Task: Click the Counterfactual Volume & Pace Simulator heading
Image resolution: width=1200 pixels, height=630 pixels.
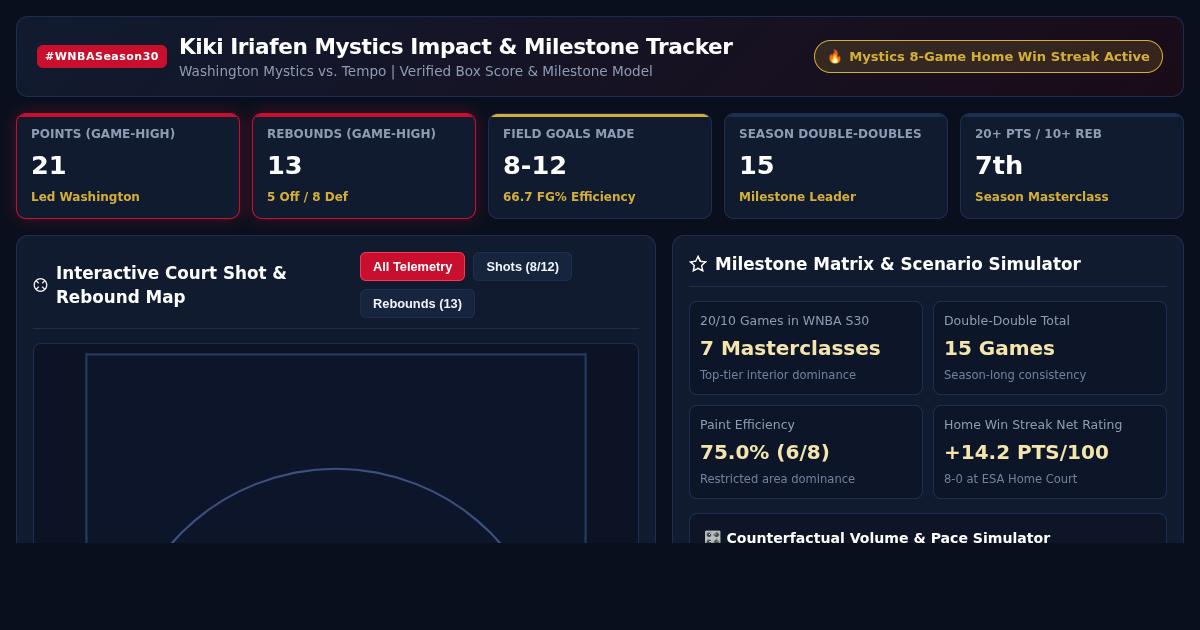Action: click(888, 538)
